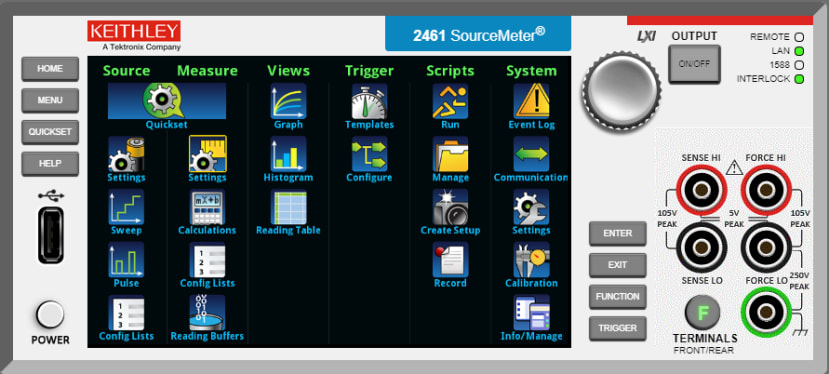The height and width of the screenshot is (374, 829).
Task: Click the HELP front panel key
Action: tap(50, 164)
